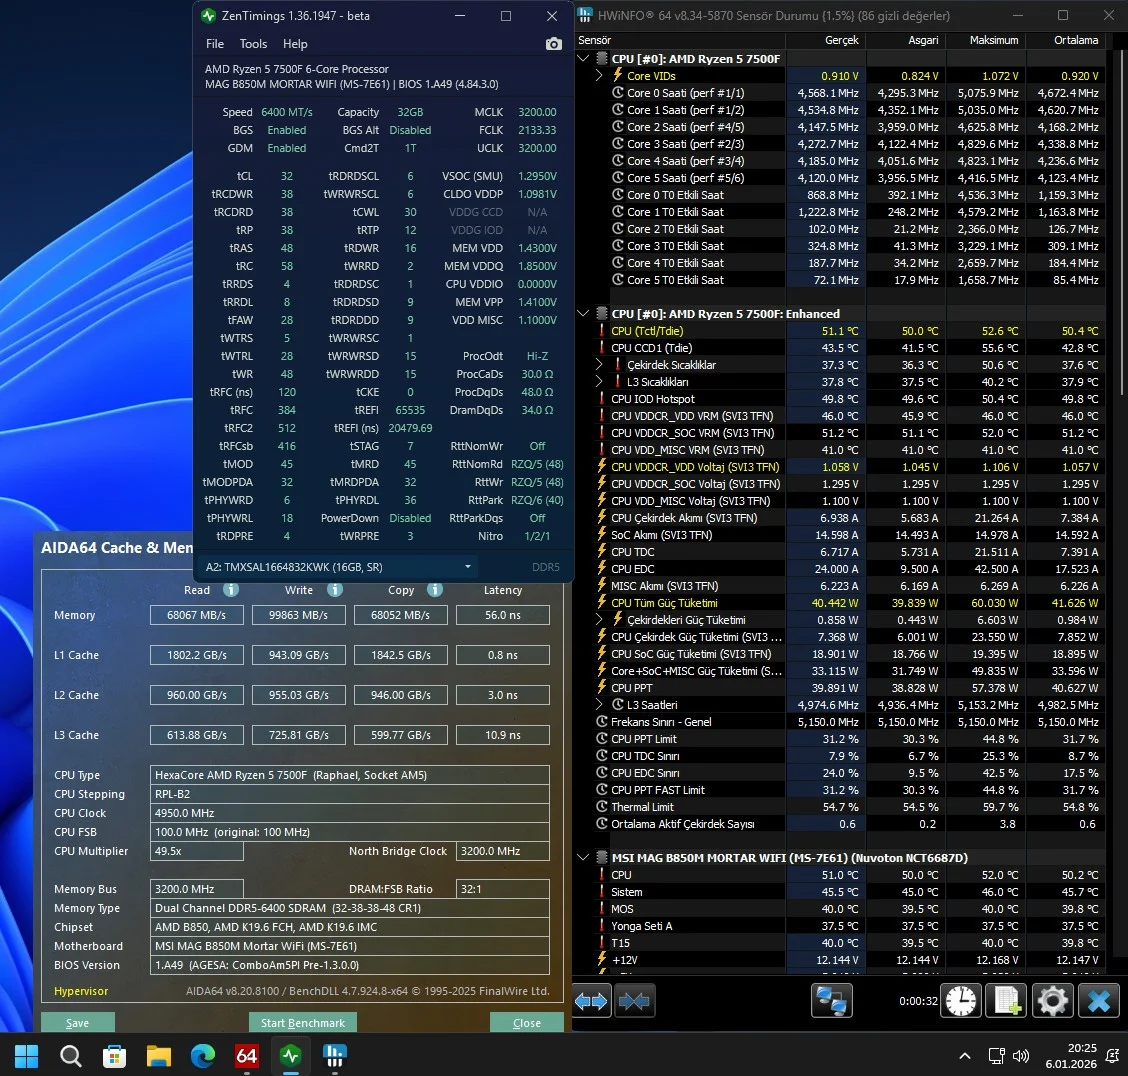Image resolution: width=1128 pixels, height=1076 pixels.
Task: Open AIDA64 from the taskbar
Action: pos(247,1056)
